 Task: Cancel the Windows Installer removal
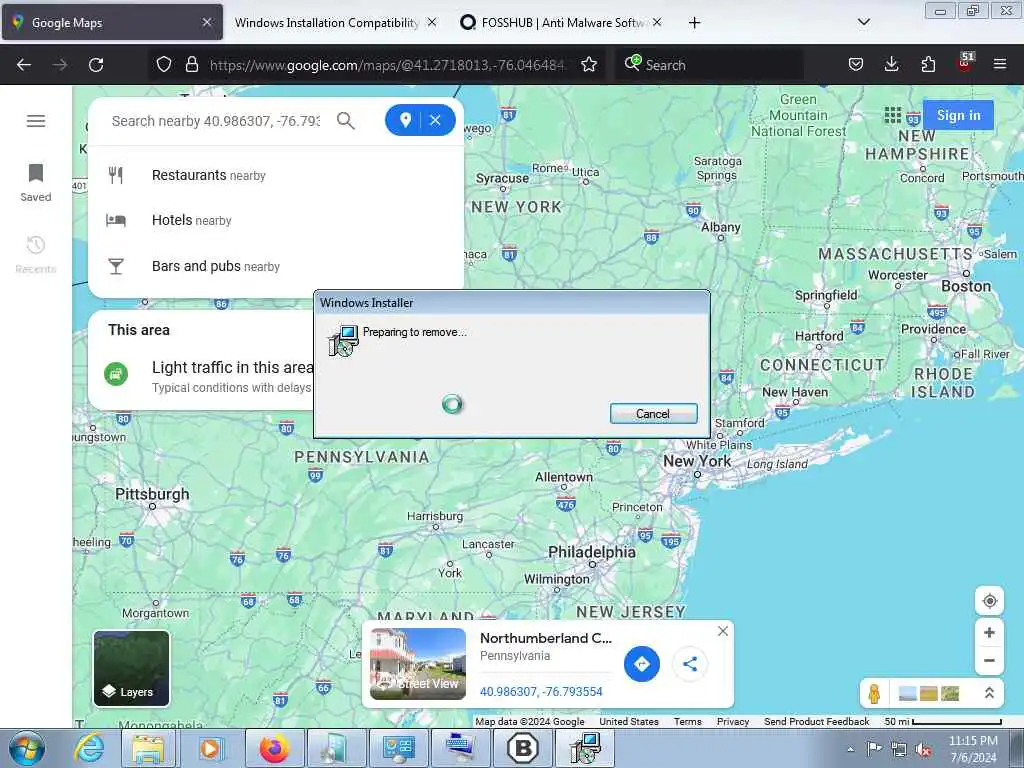coord(653,413)
